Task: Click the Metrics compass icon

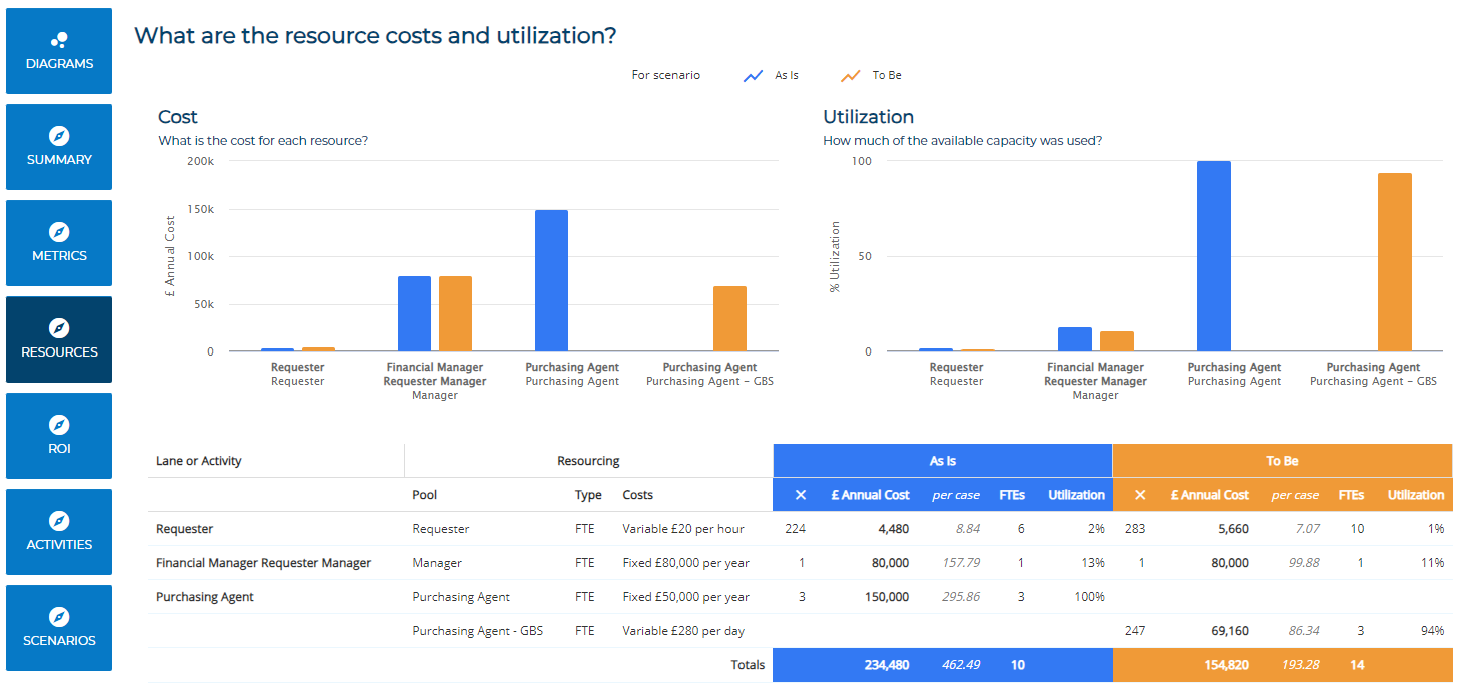Action: (x=59, y=232)
